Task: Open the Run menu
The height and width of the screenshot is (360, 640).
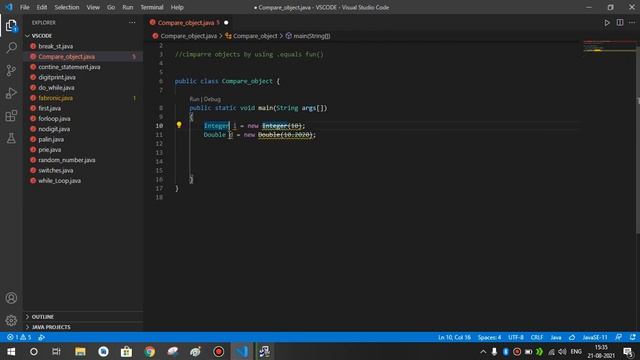Action: point(128,7)
